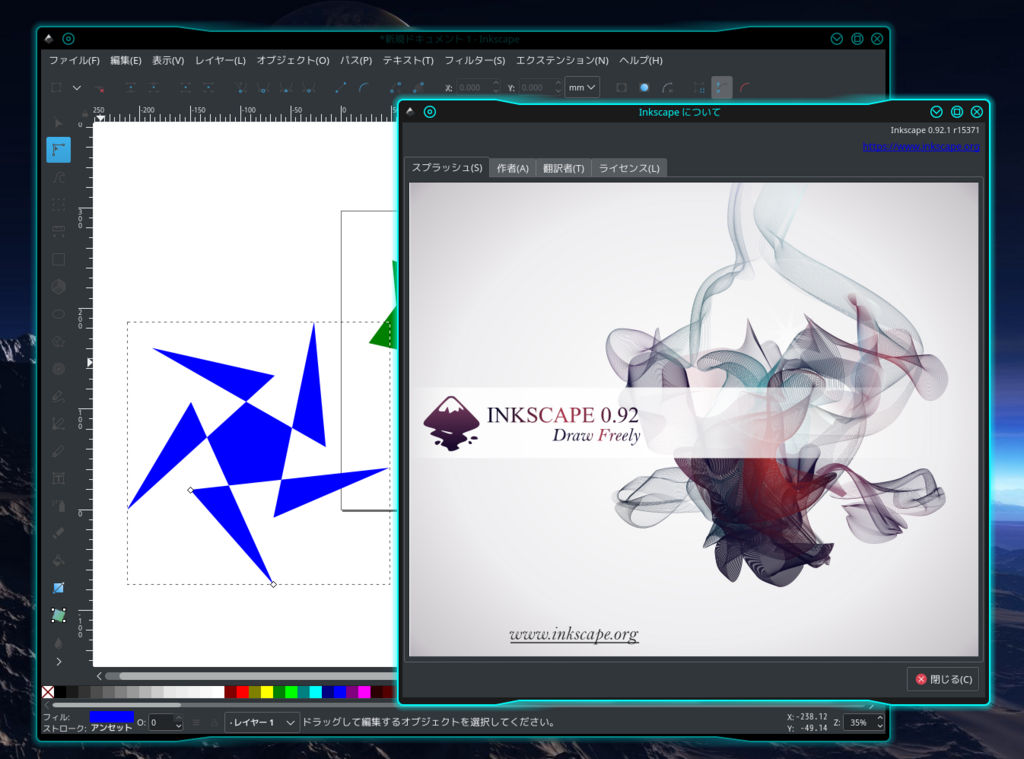Pick the red swatch in the palette
The width and height of the screenshot is (1024, 759).
(243, 692)
